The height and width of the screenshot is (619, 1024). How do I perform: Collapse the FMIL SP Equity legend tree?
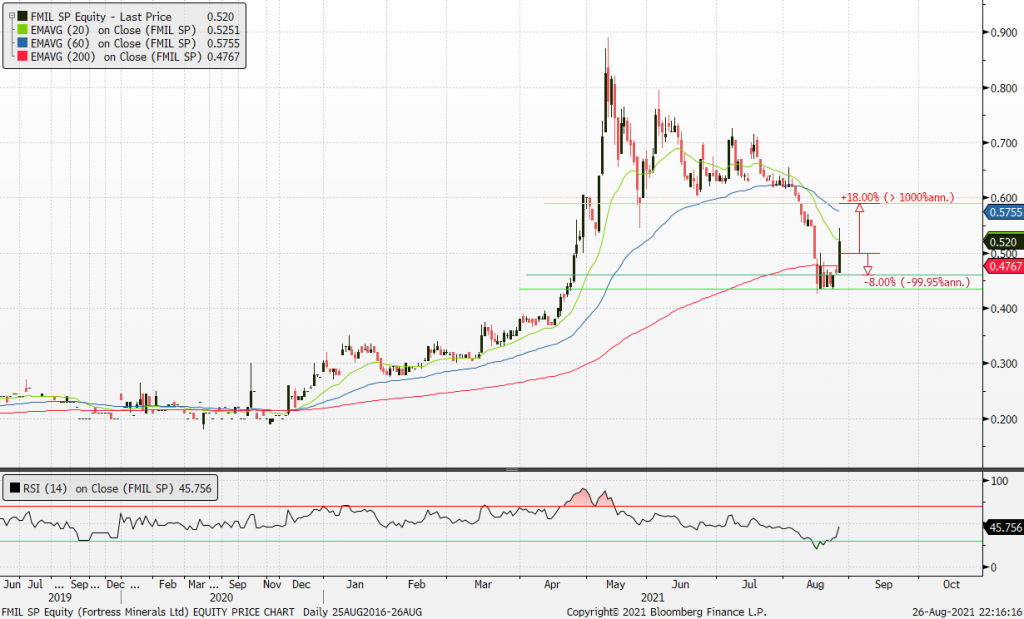(x=11, y=16)
